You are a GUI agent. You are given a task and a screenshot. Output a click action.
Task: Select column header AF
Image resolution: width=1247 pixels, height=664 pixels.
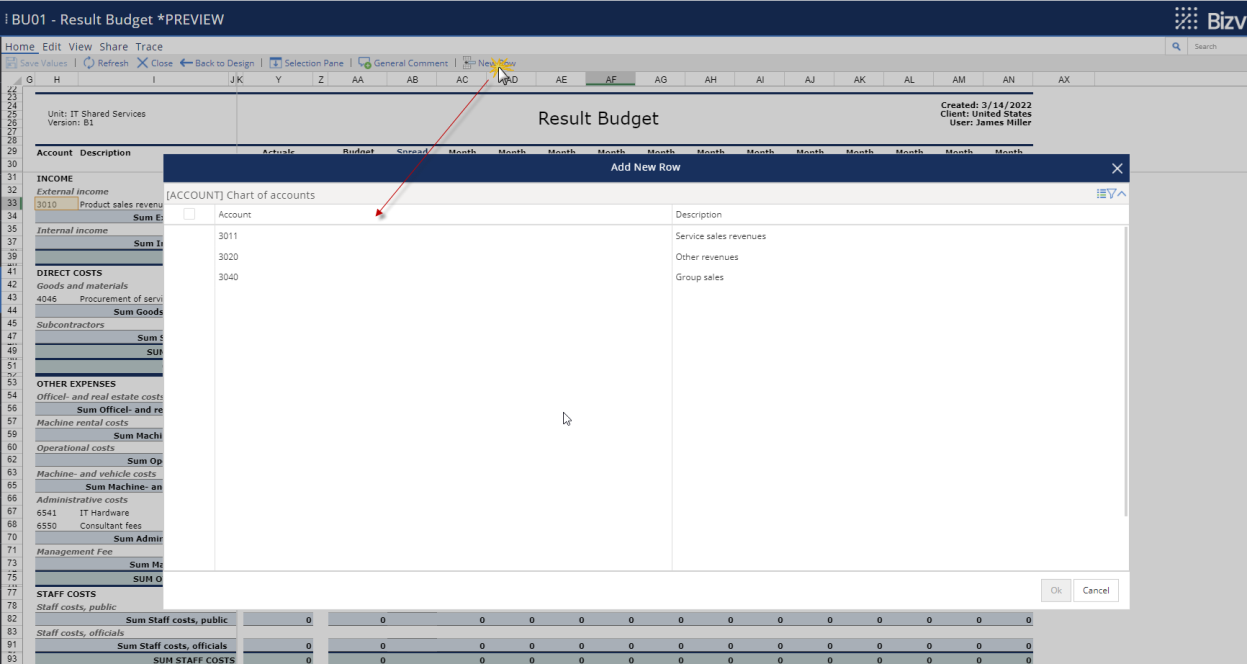(x=610, y=79)
